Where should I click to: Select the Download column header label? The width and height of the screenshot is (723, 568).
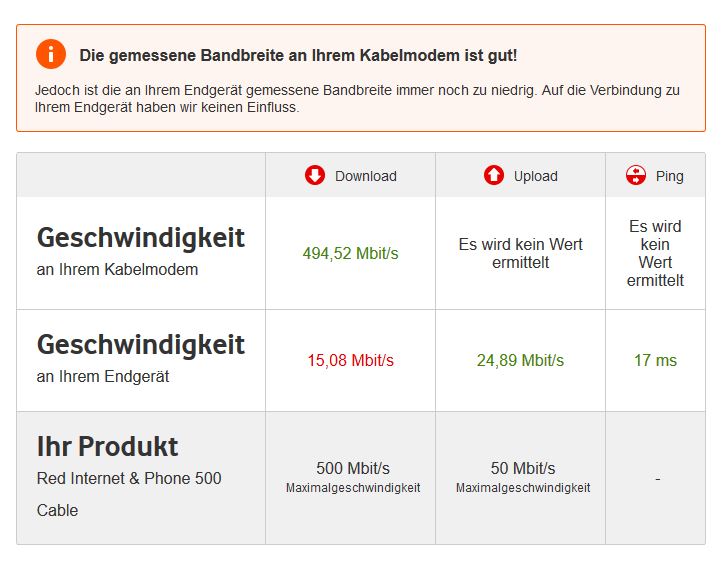point(366,176)
